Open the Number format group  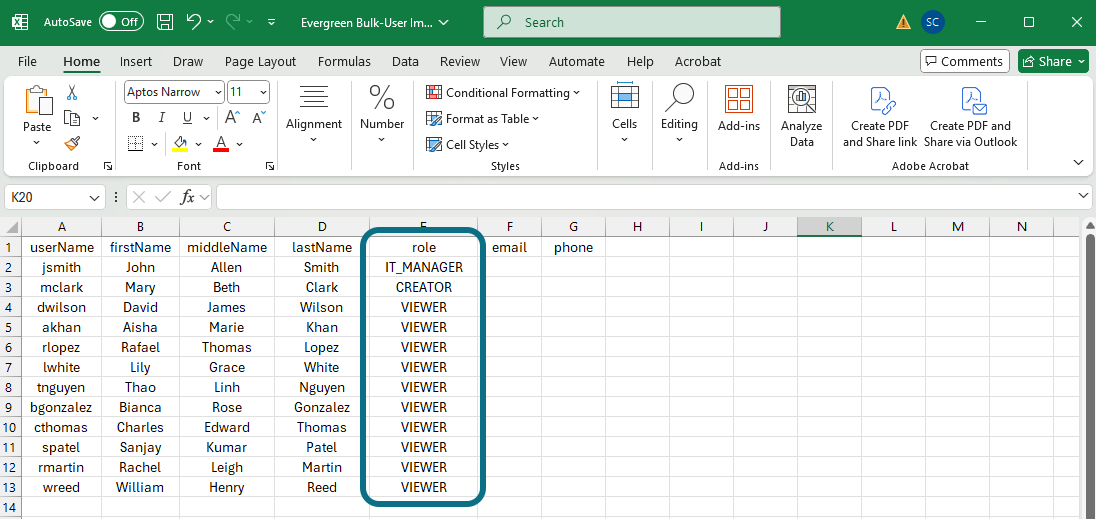(382, 114)
